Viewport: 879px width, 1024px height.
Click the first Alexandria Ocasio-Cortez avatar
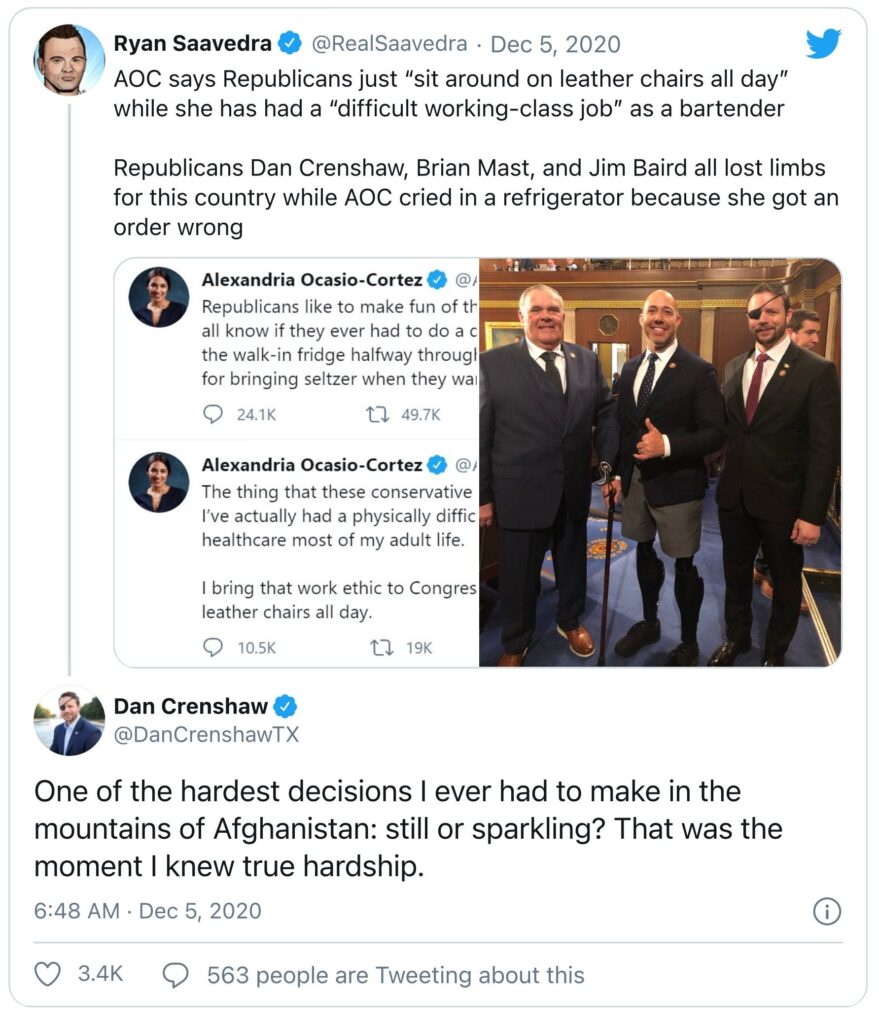click(158, 297)
